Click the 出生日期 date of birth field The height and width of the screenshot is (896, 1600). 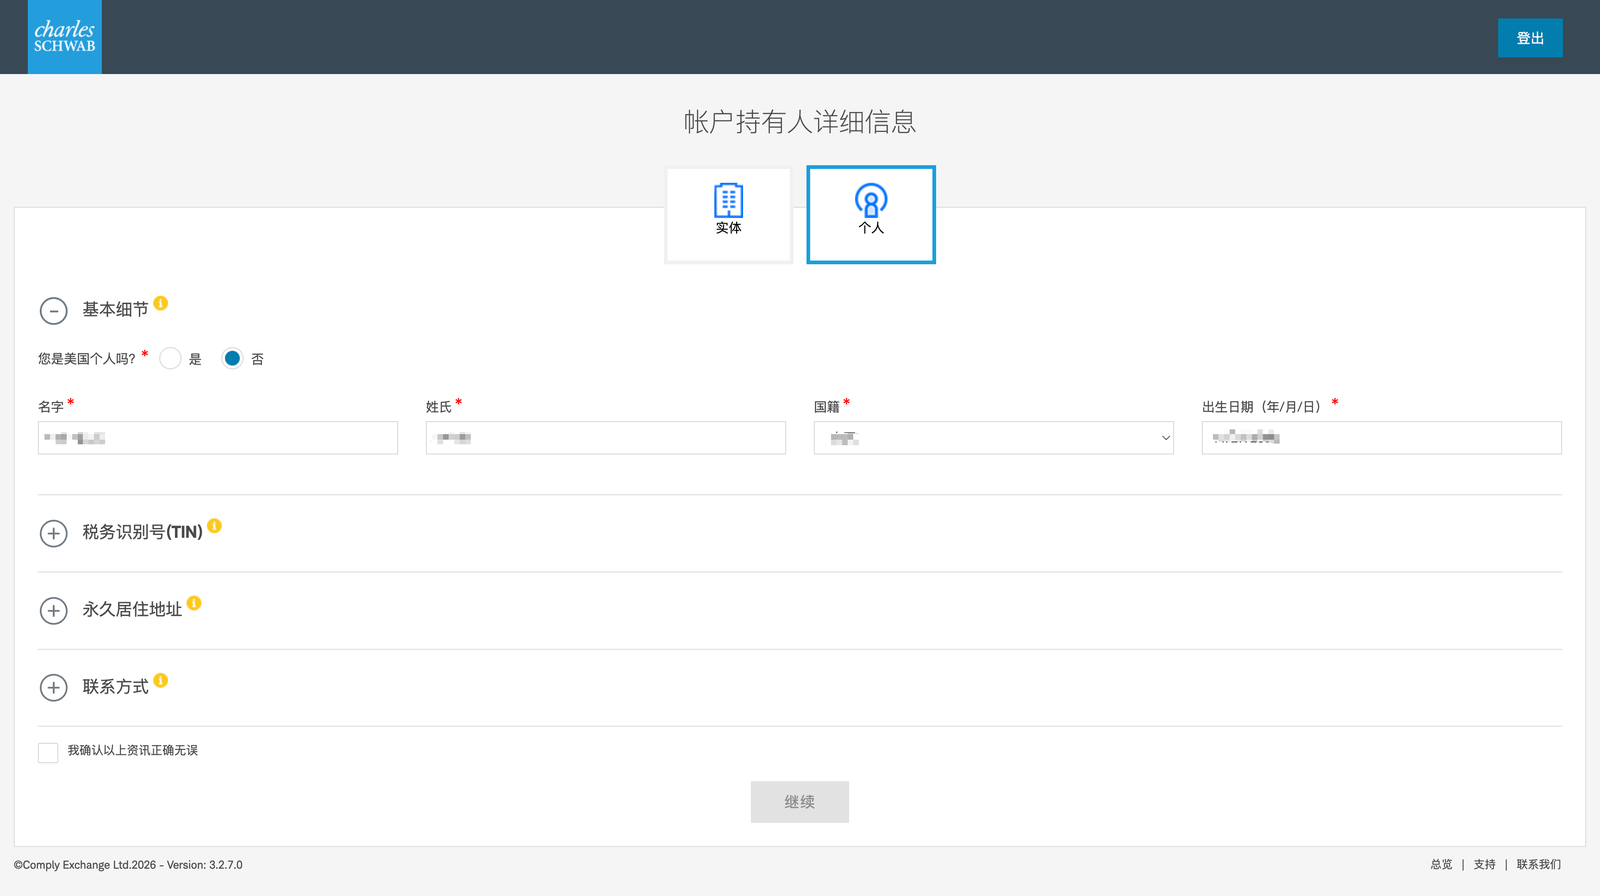(x=1382, y=438)
